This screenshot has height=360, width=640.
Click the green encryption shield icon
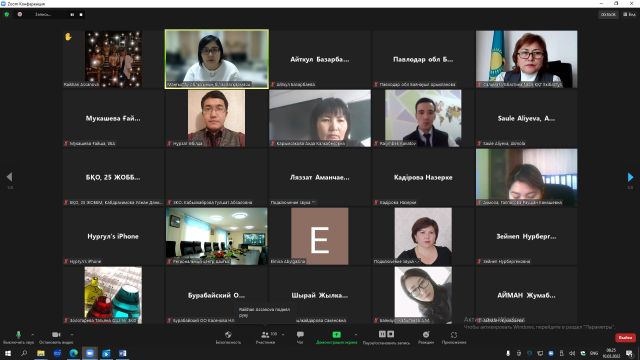(7, 14)
